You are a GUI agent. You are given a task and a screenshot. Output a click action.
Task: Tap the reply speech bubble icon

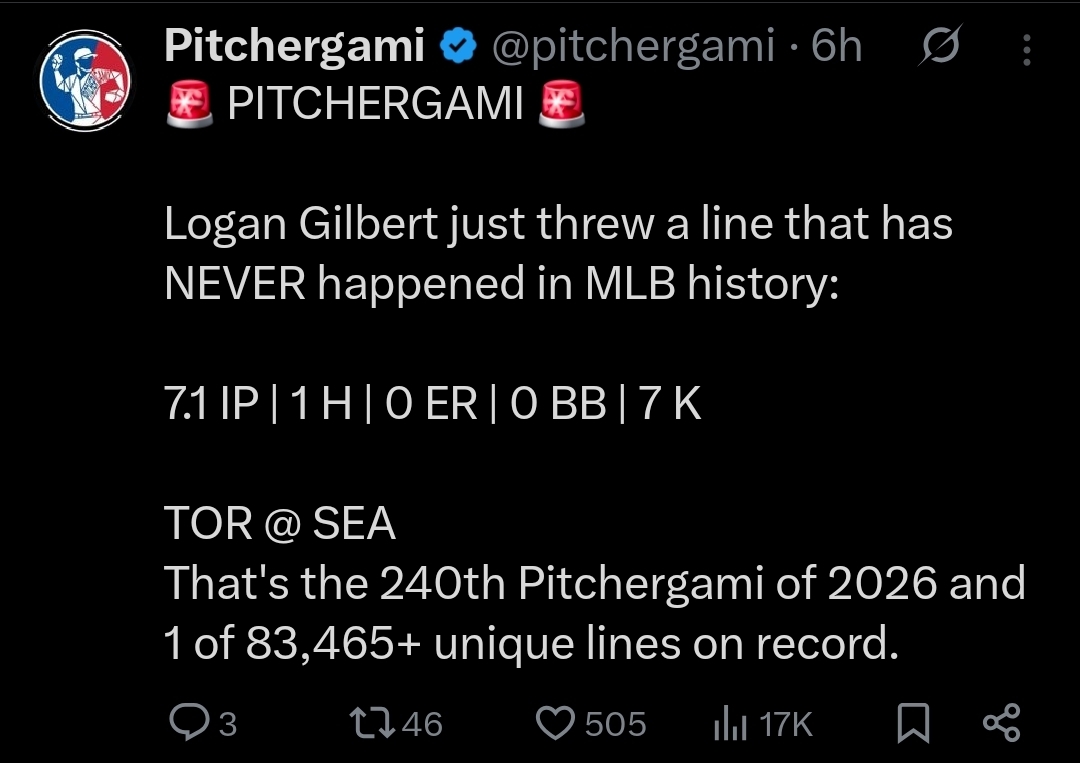tap(189, 723)
